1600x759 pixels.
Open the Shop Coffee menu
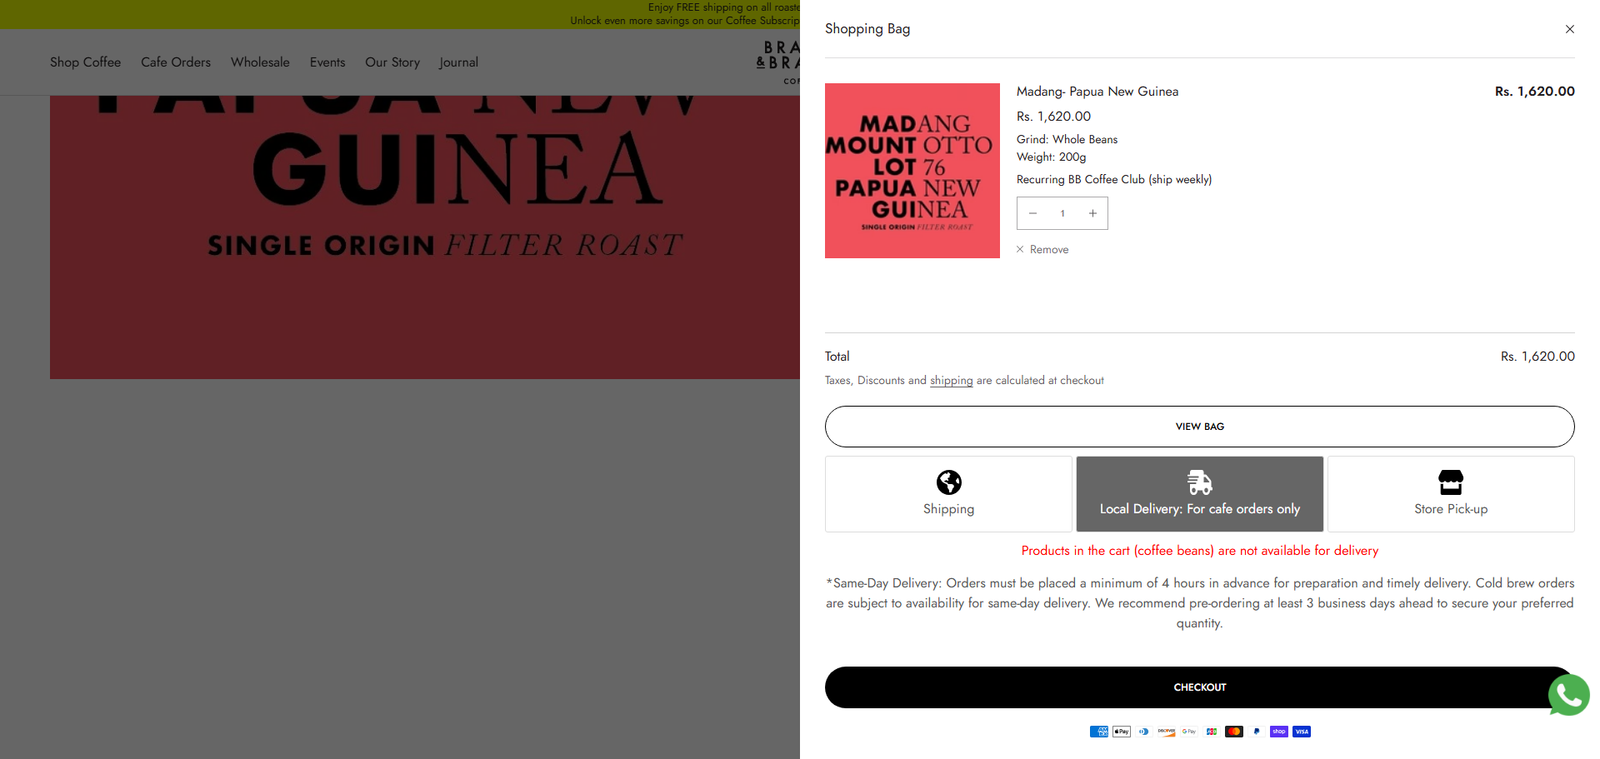point(85,62)
